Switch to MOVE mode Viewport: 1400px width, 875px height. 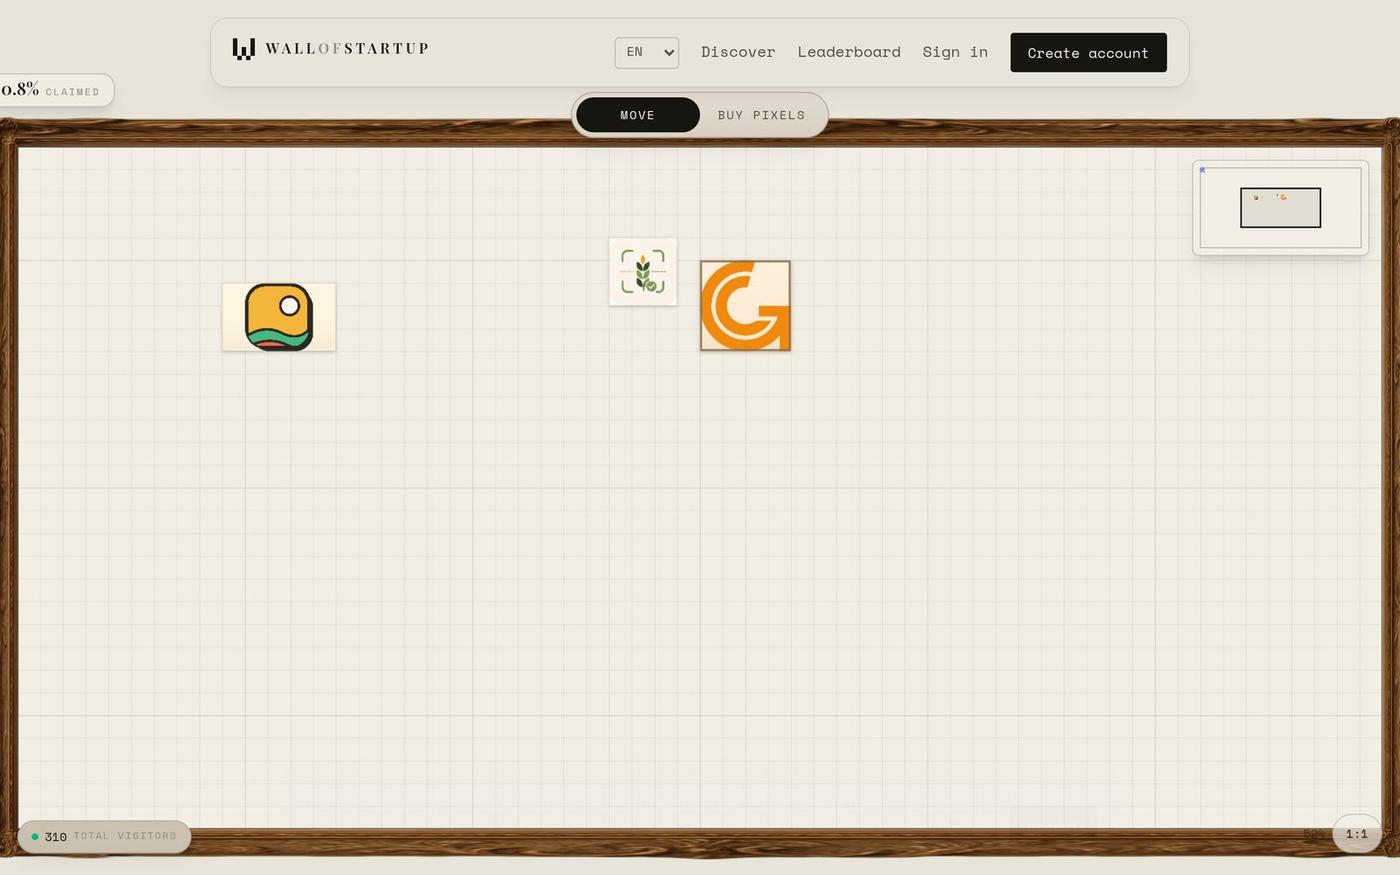(x=638, y=115)
